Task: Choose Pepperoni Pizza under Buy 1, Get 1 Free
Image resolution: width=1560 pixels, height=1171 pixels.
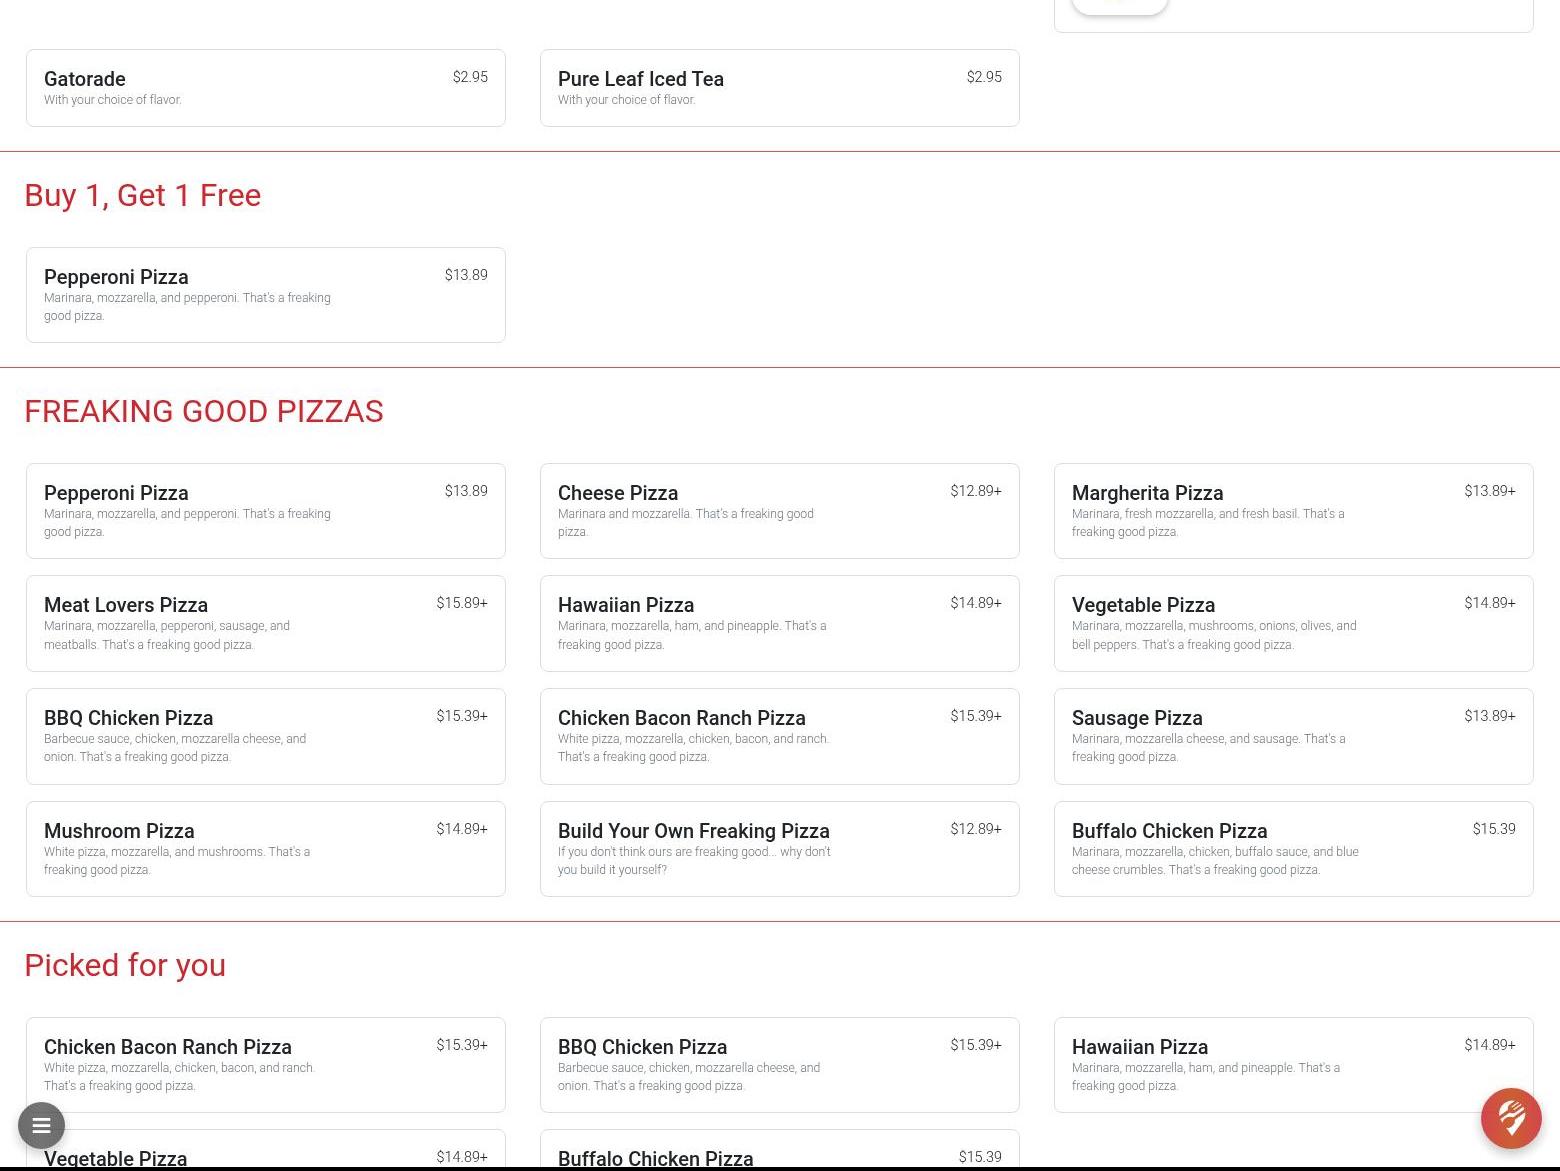Action: [x=265, y=295]
